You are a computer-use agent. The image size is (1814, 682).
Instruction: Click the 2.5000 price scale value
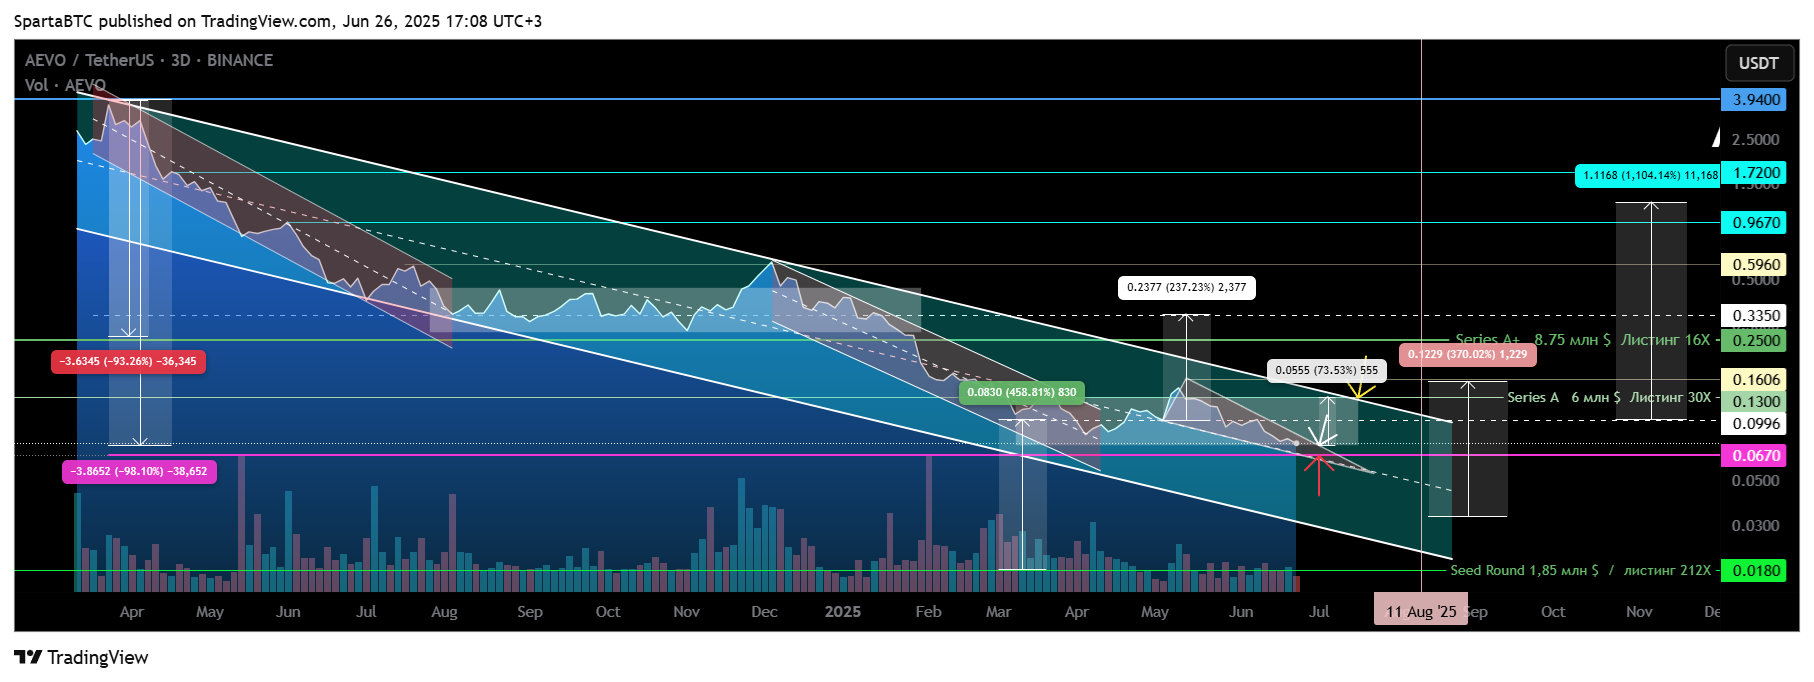pos(1755,139)
